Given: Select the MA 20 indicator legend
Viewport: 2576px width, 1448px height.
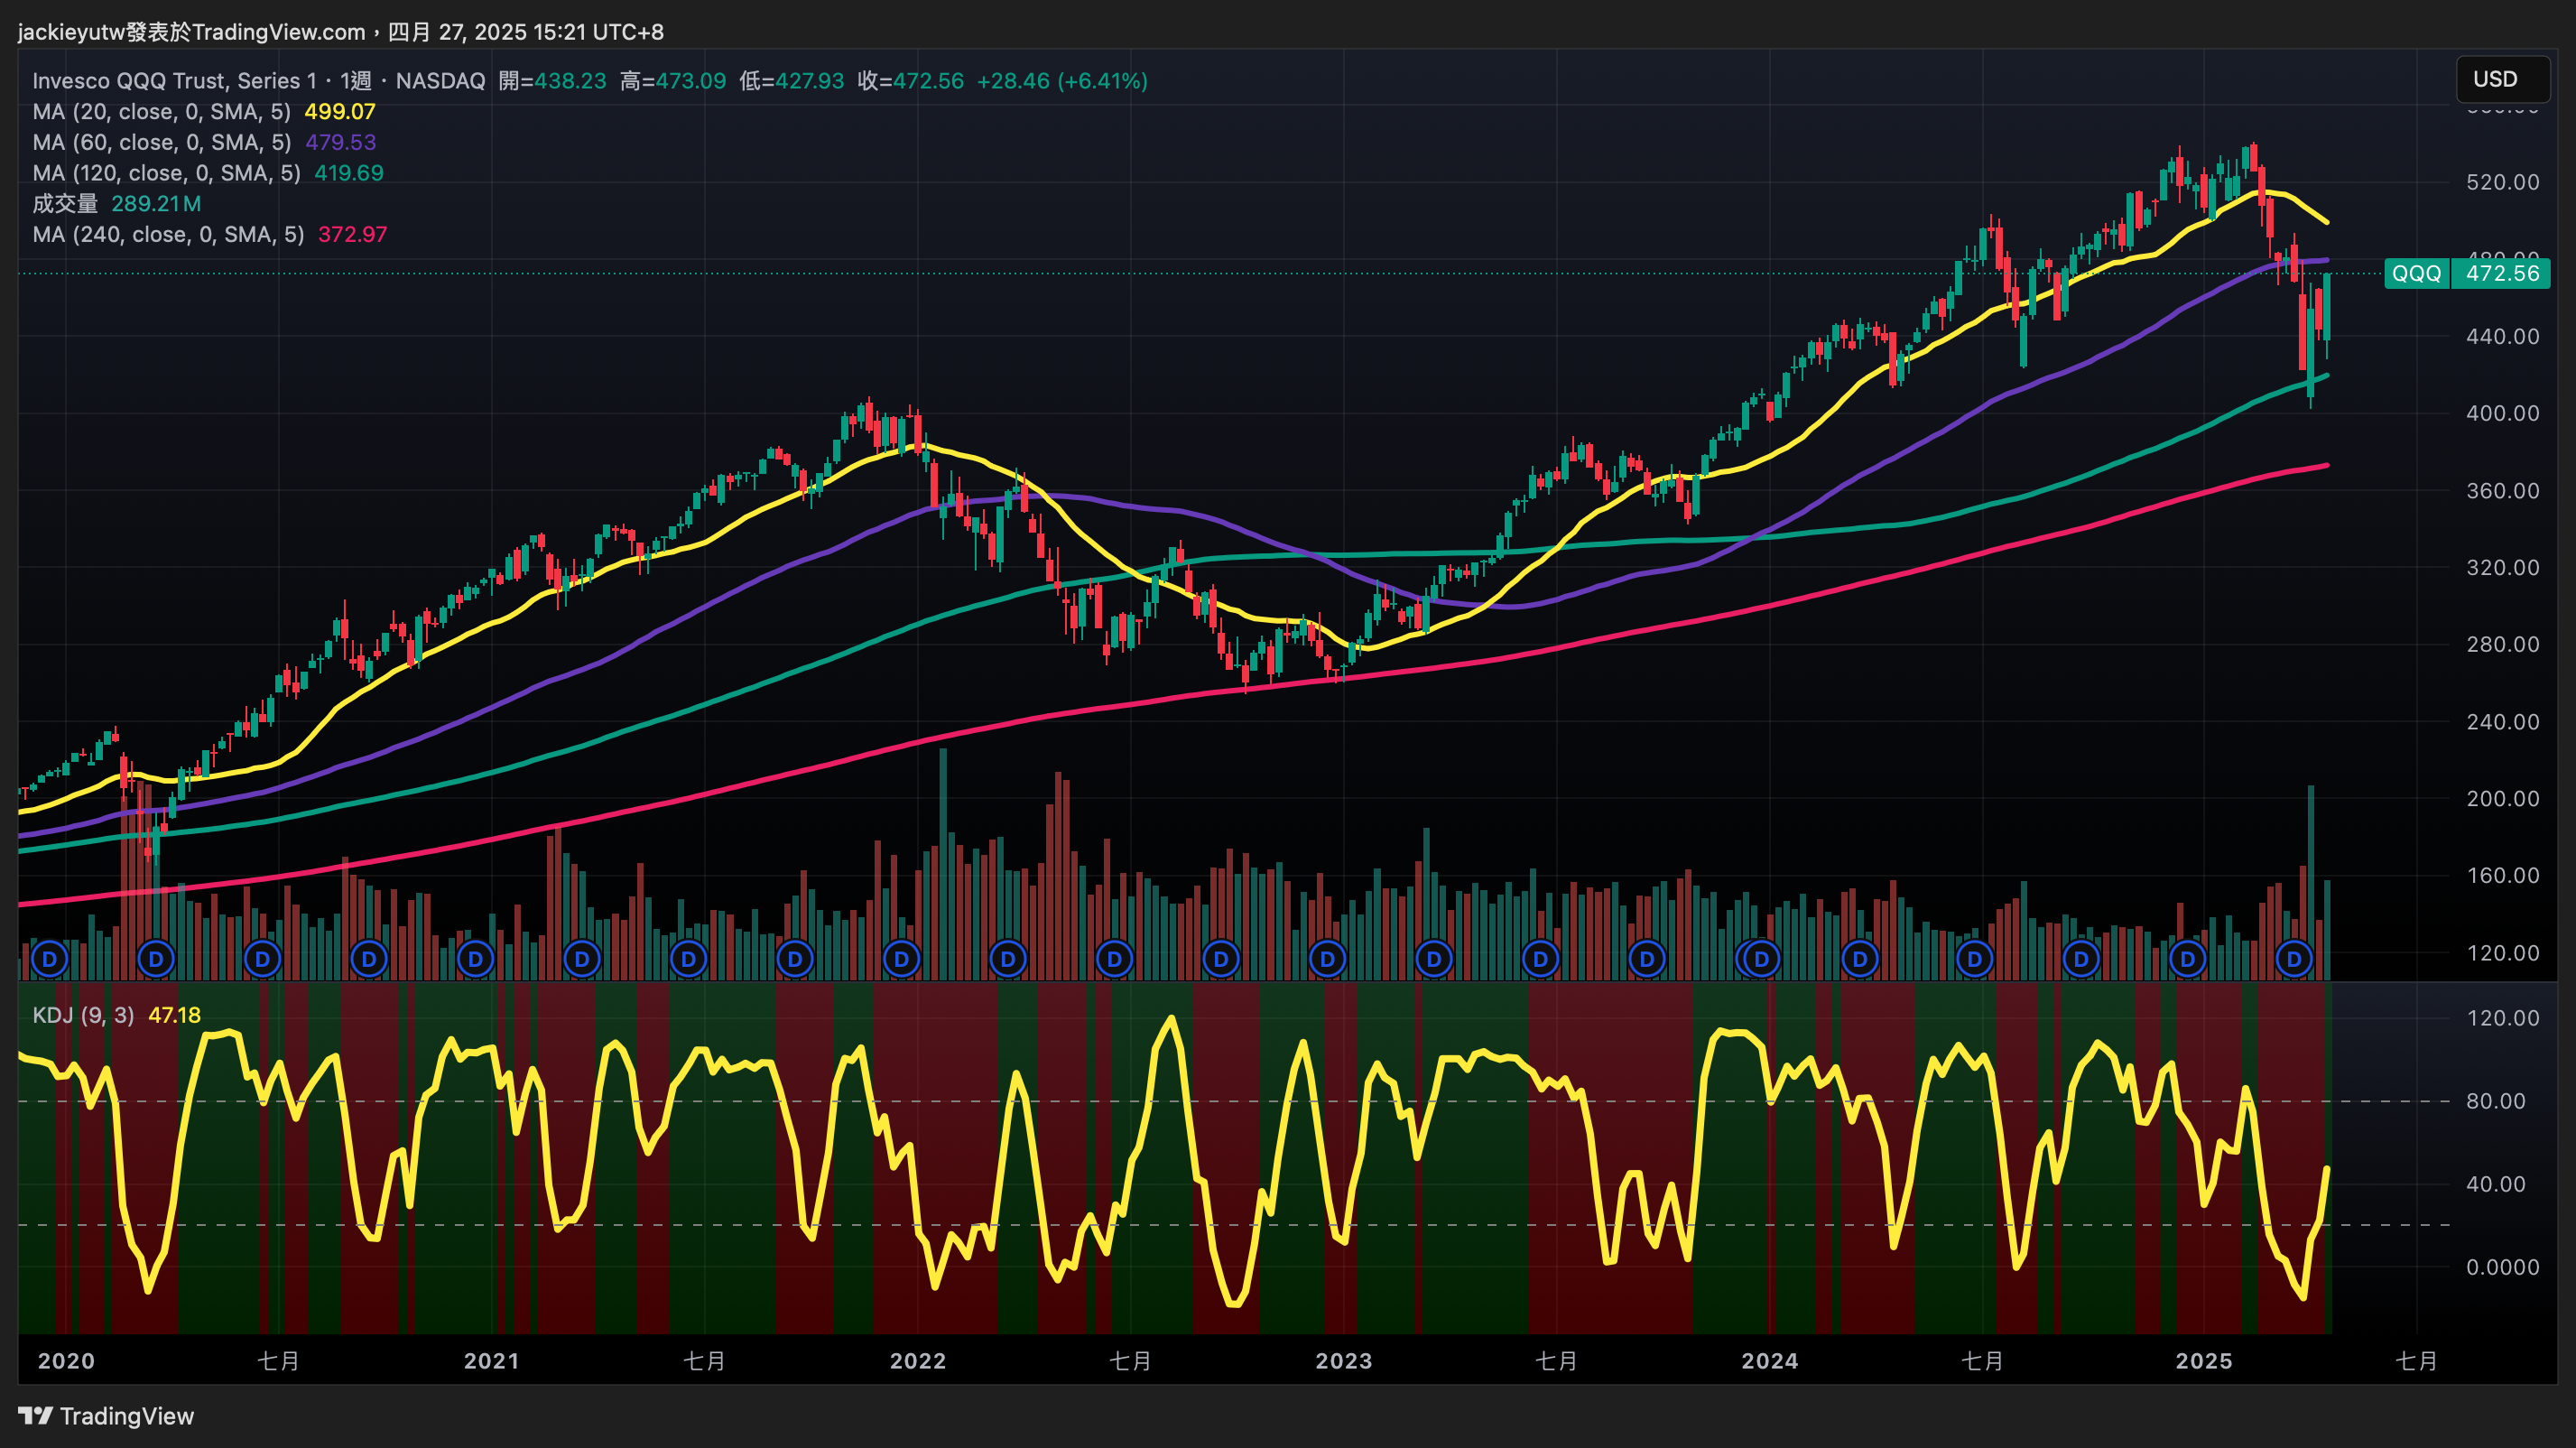Looking at the screenshot, I should (x=161, y=112).
